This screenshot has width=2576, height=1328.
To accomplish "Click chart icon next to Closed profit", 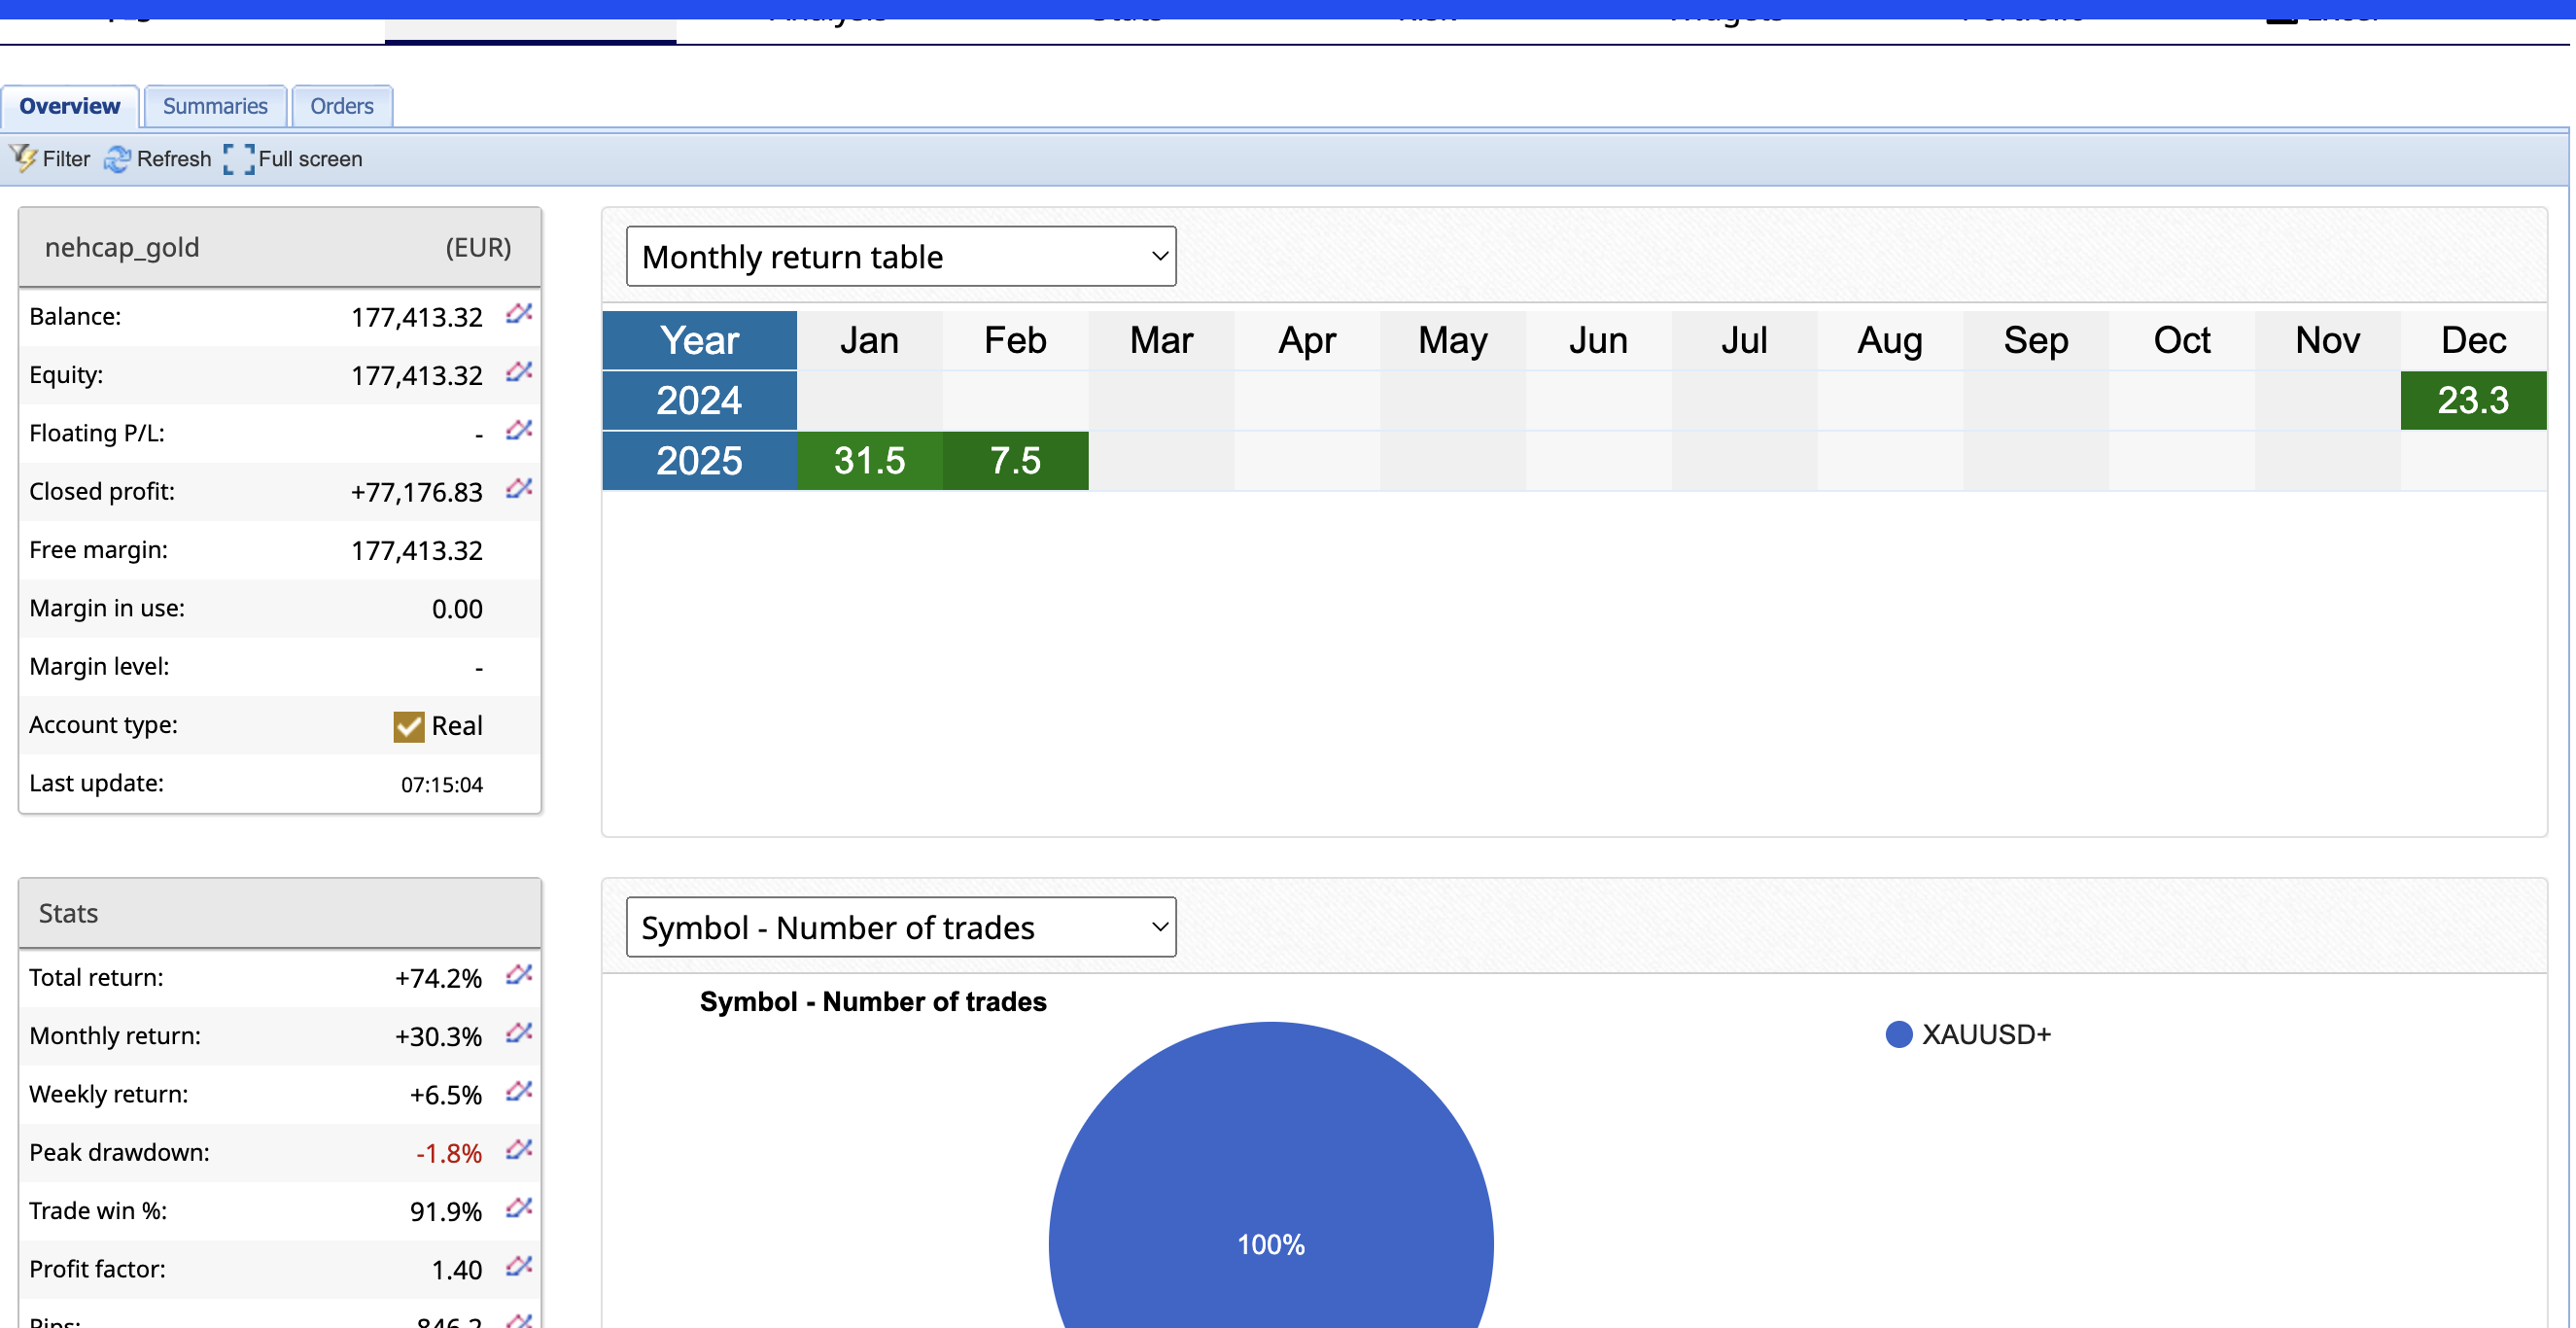I will pos(518,489).
